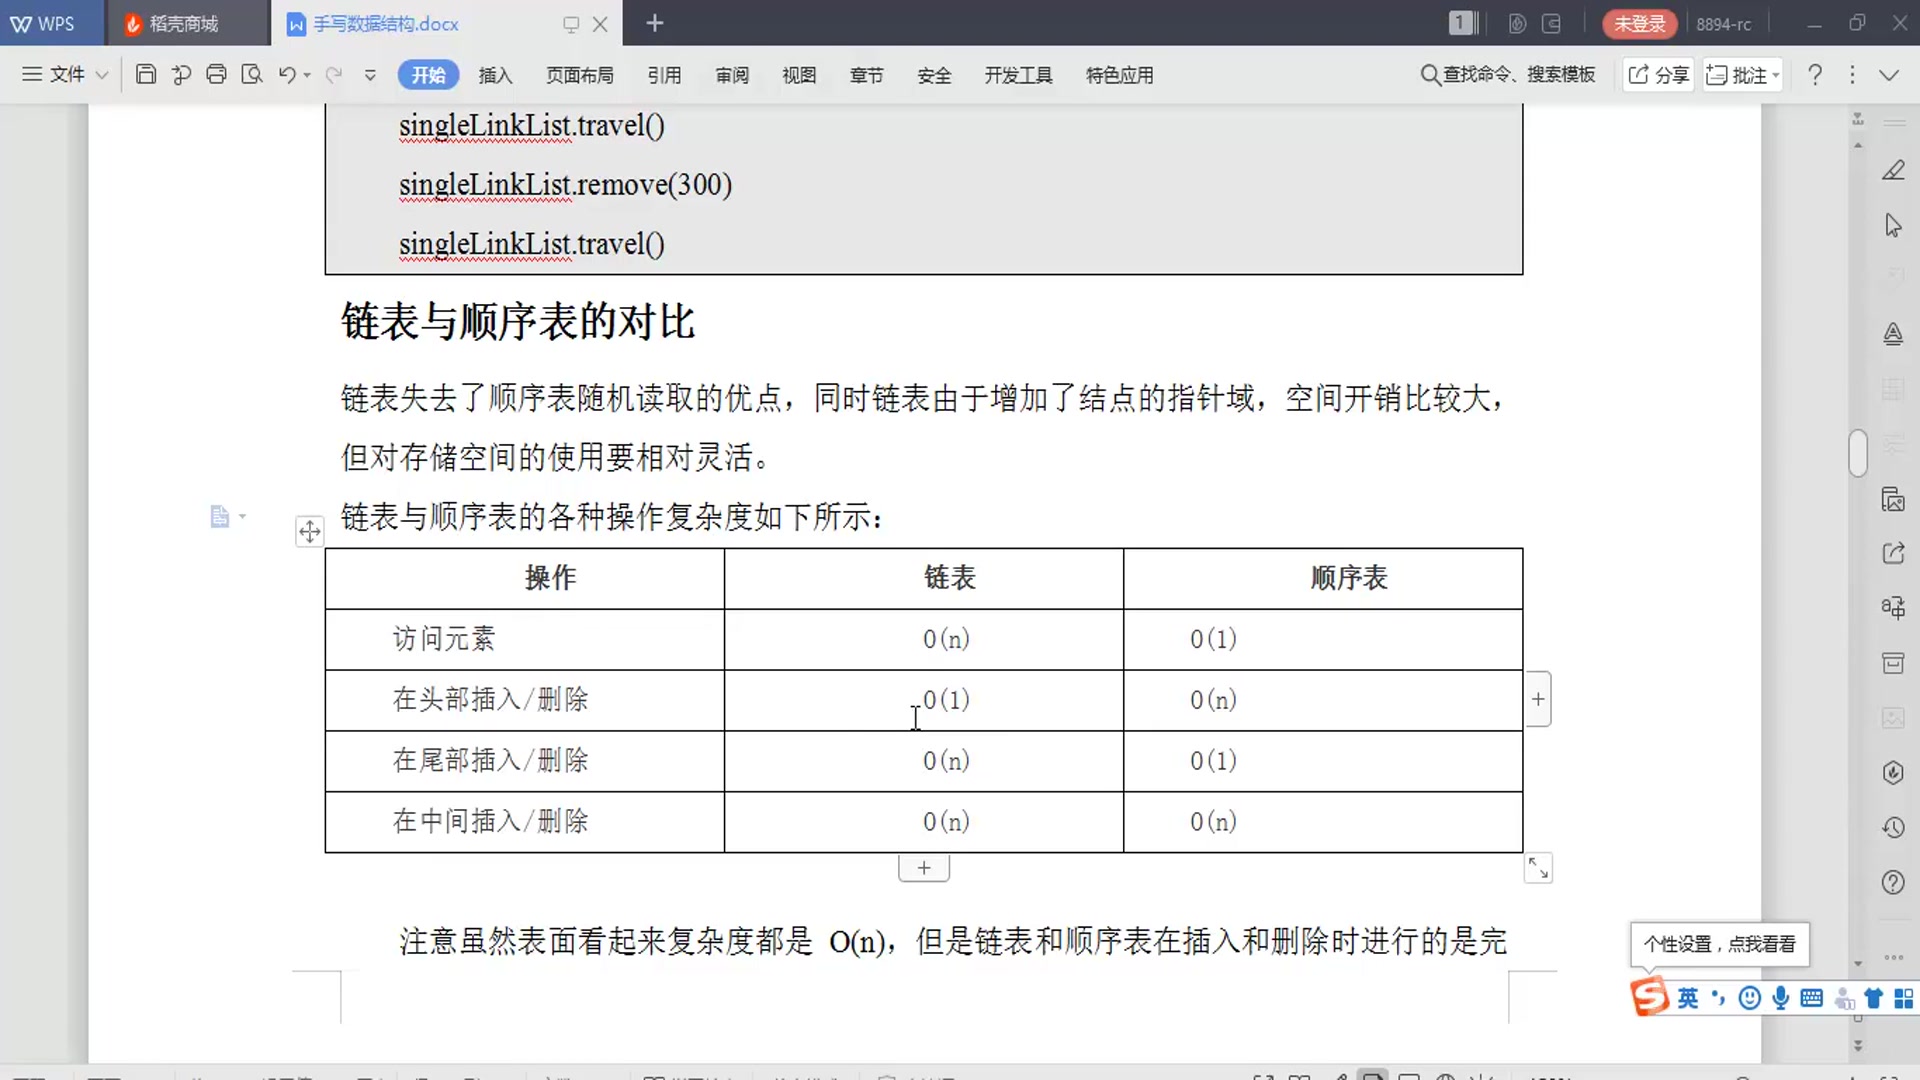This screenshot has height=1080, width=1920.
Task: Toggle English/Chinese mode on Sogou input bar
Action: (x=1687, y=998)
